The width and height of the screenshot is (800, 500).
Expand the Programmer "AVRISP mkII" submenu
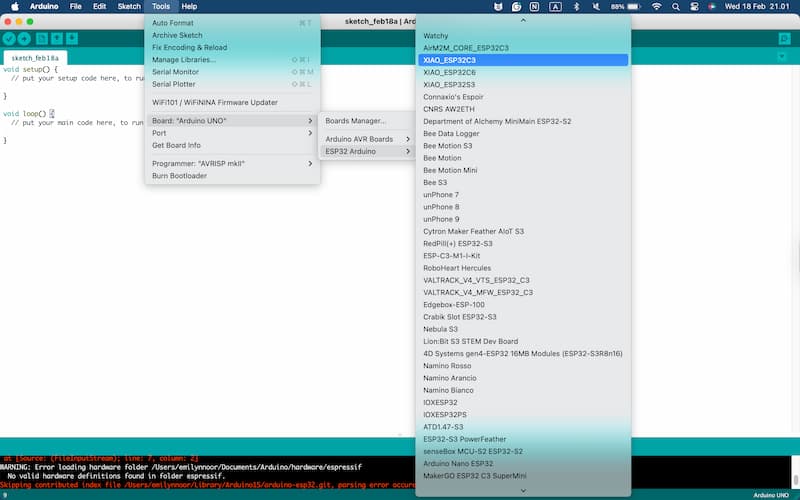point(233,164)
